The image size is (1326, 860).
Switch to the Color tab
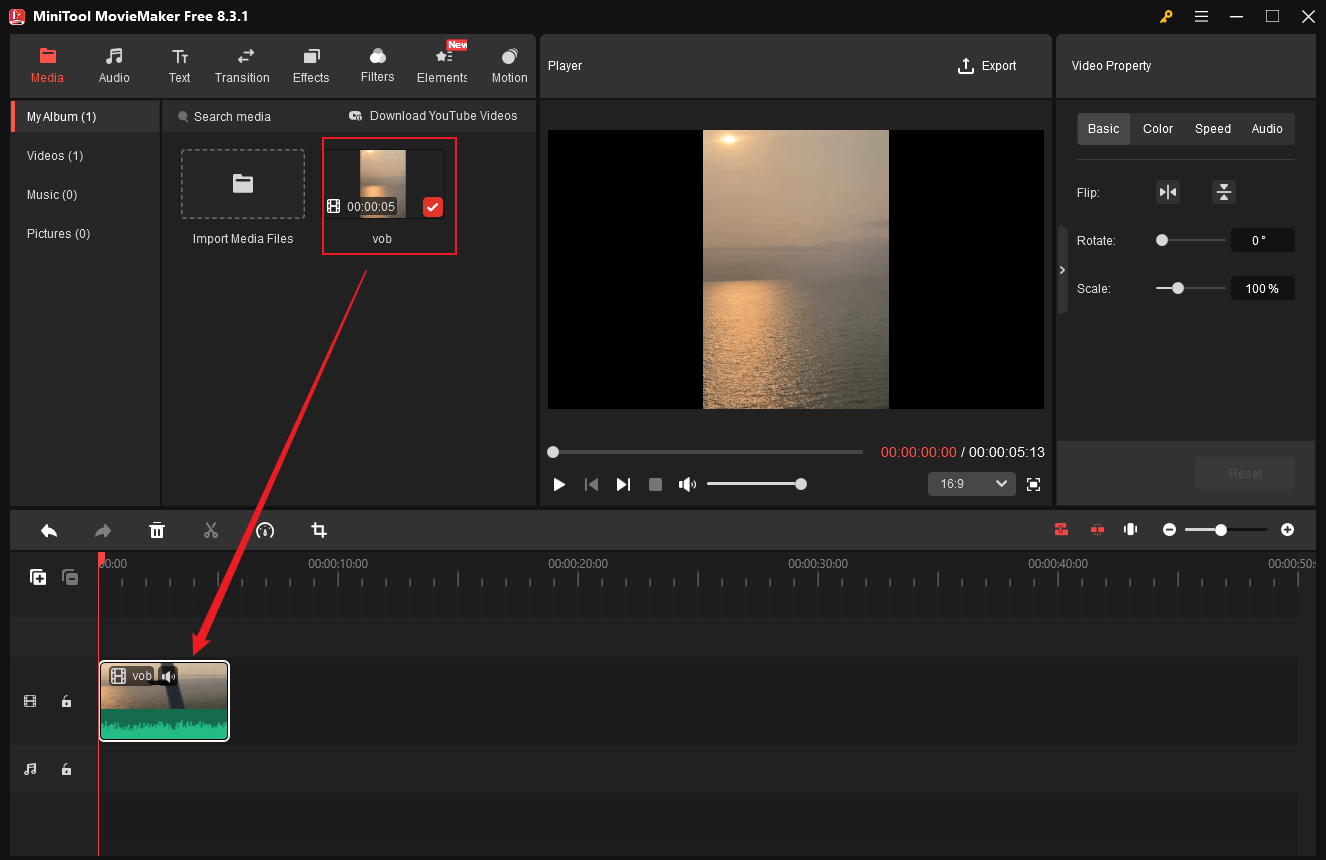tap(1157, 128)
